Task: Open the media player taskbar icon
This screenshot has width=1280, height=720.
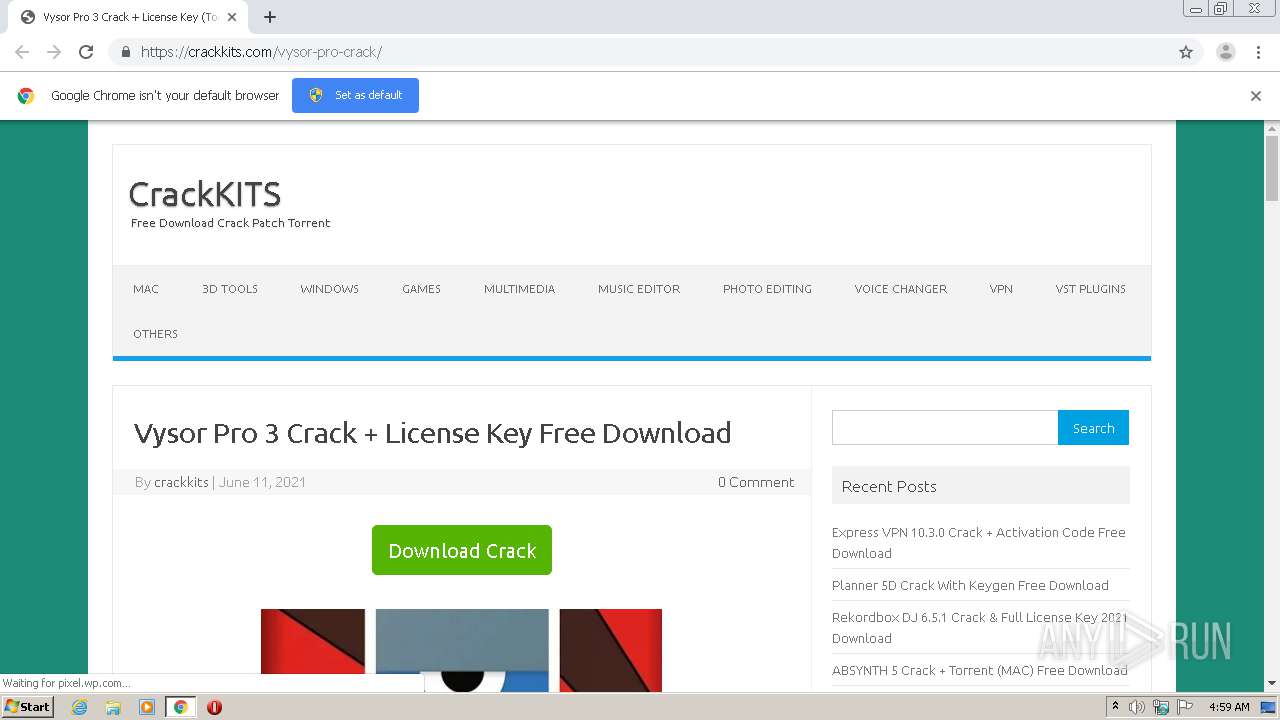Action: tap(147, 707)
